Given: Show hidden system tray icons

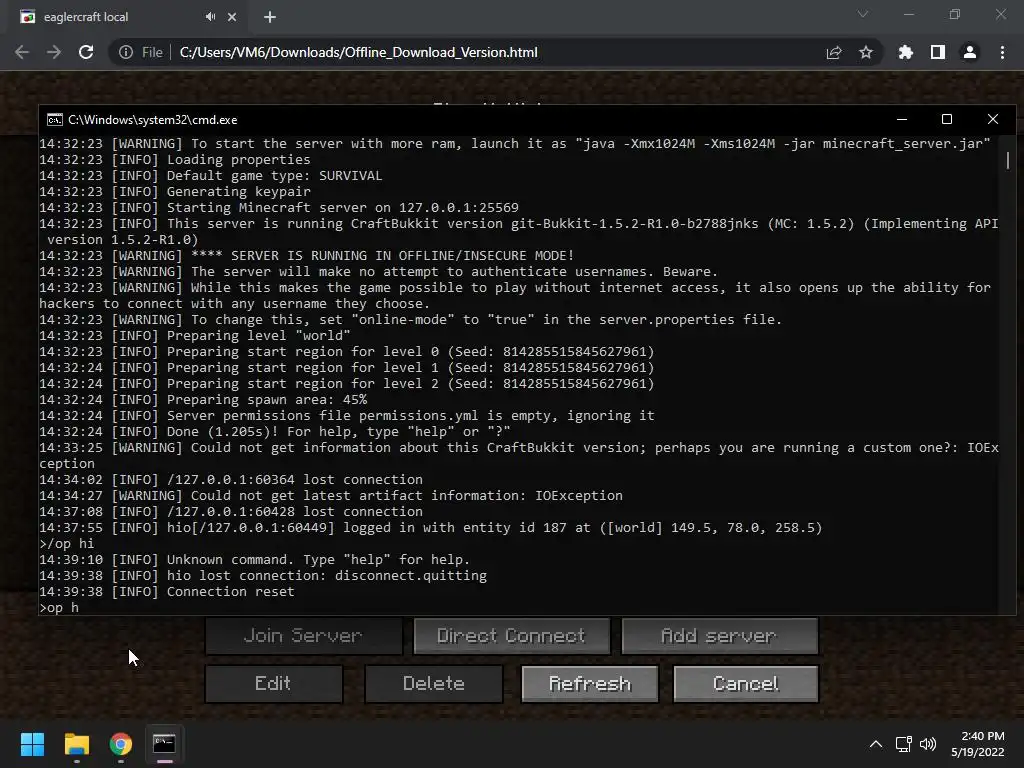Looking at the screenshot, I should [876, 744].
